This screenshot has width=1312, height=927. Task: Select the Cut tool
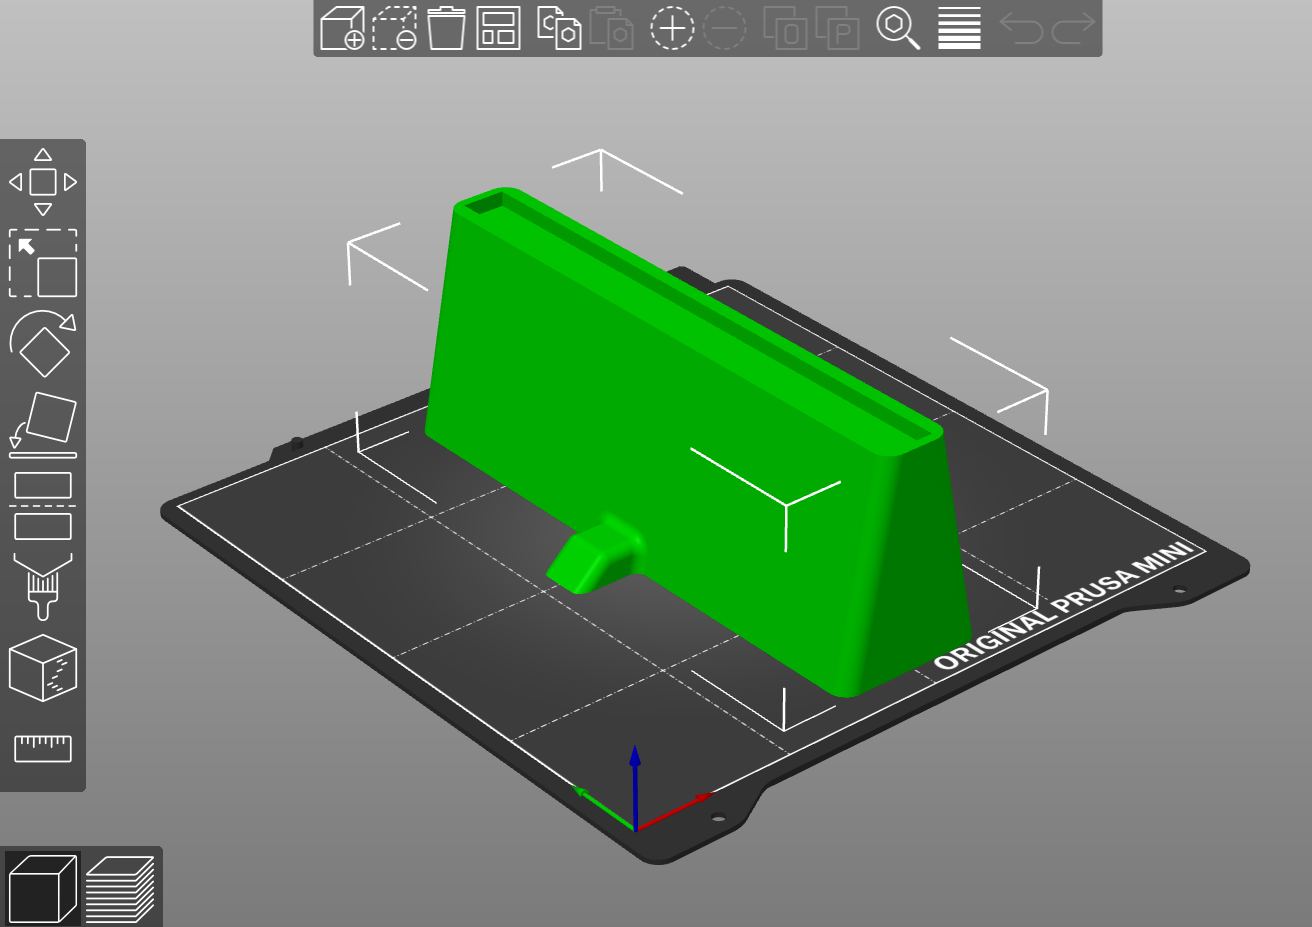[x=43, y=505]
